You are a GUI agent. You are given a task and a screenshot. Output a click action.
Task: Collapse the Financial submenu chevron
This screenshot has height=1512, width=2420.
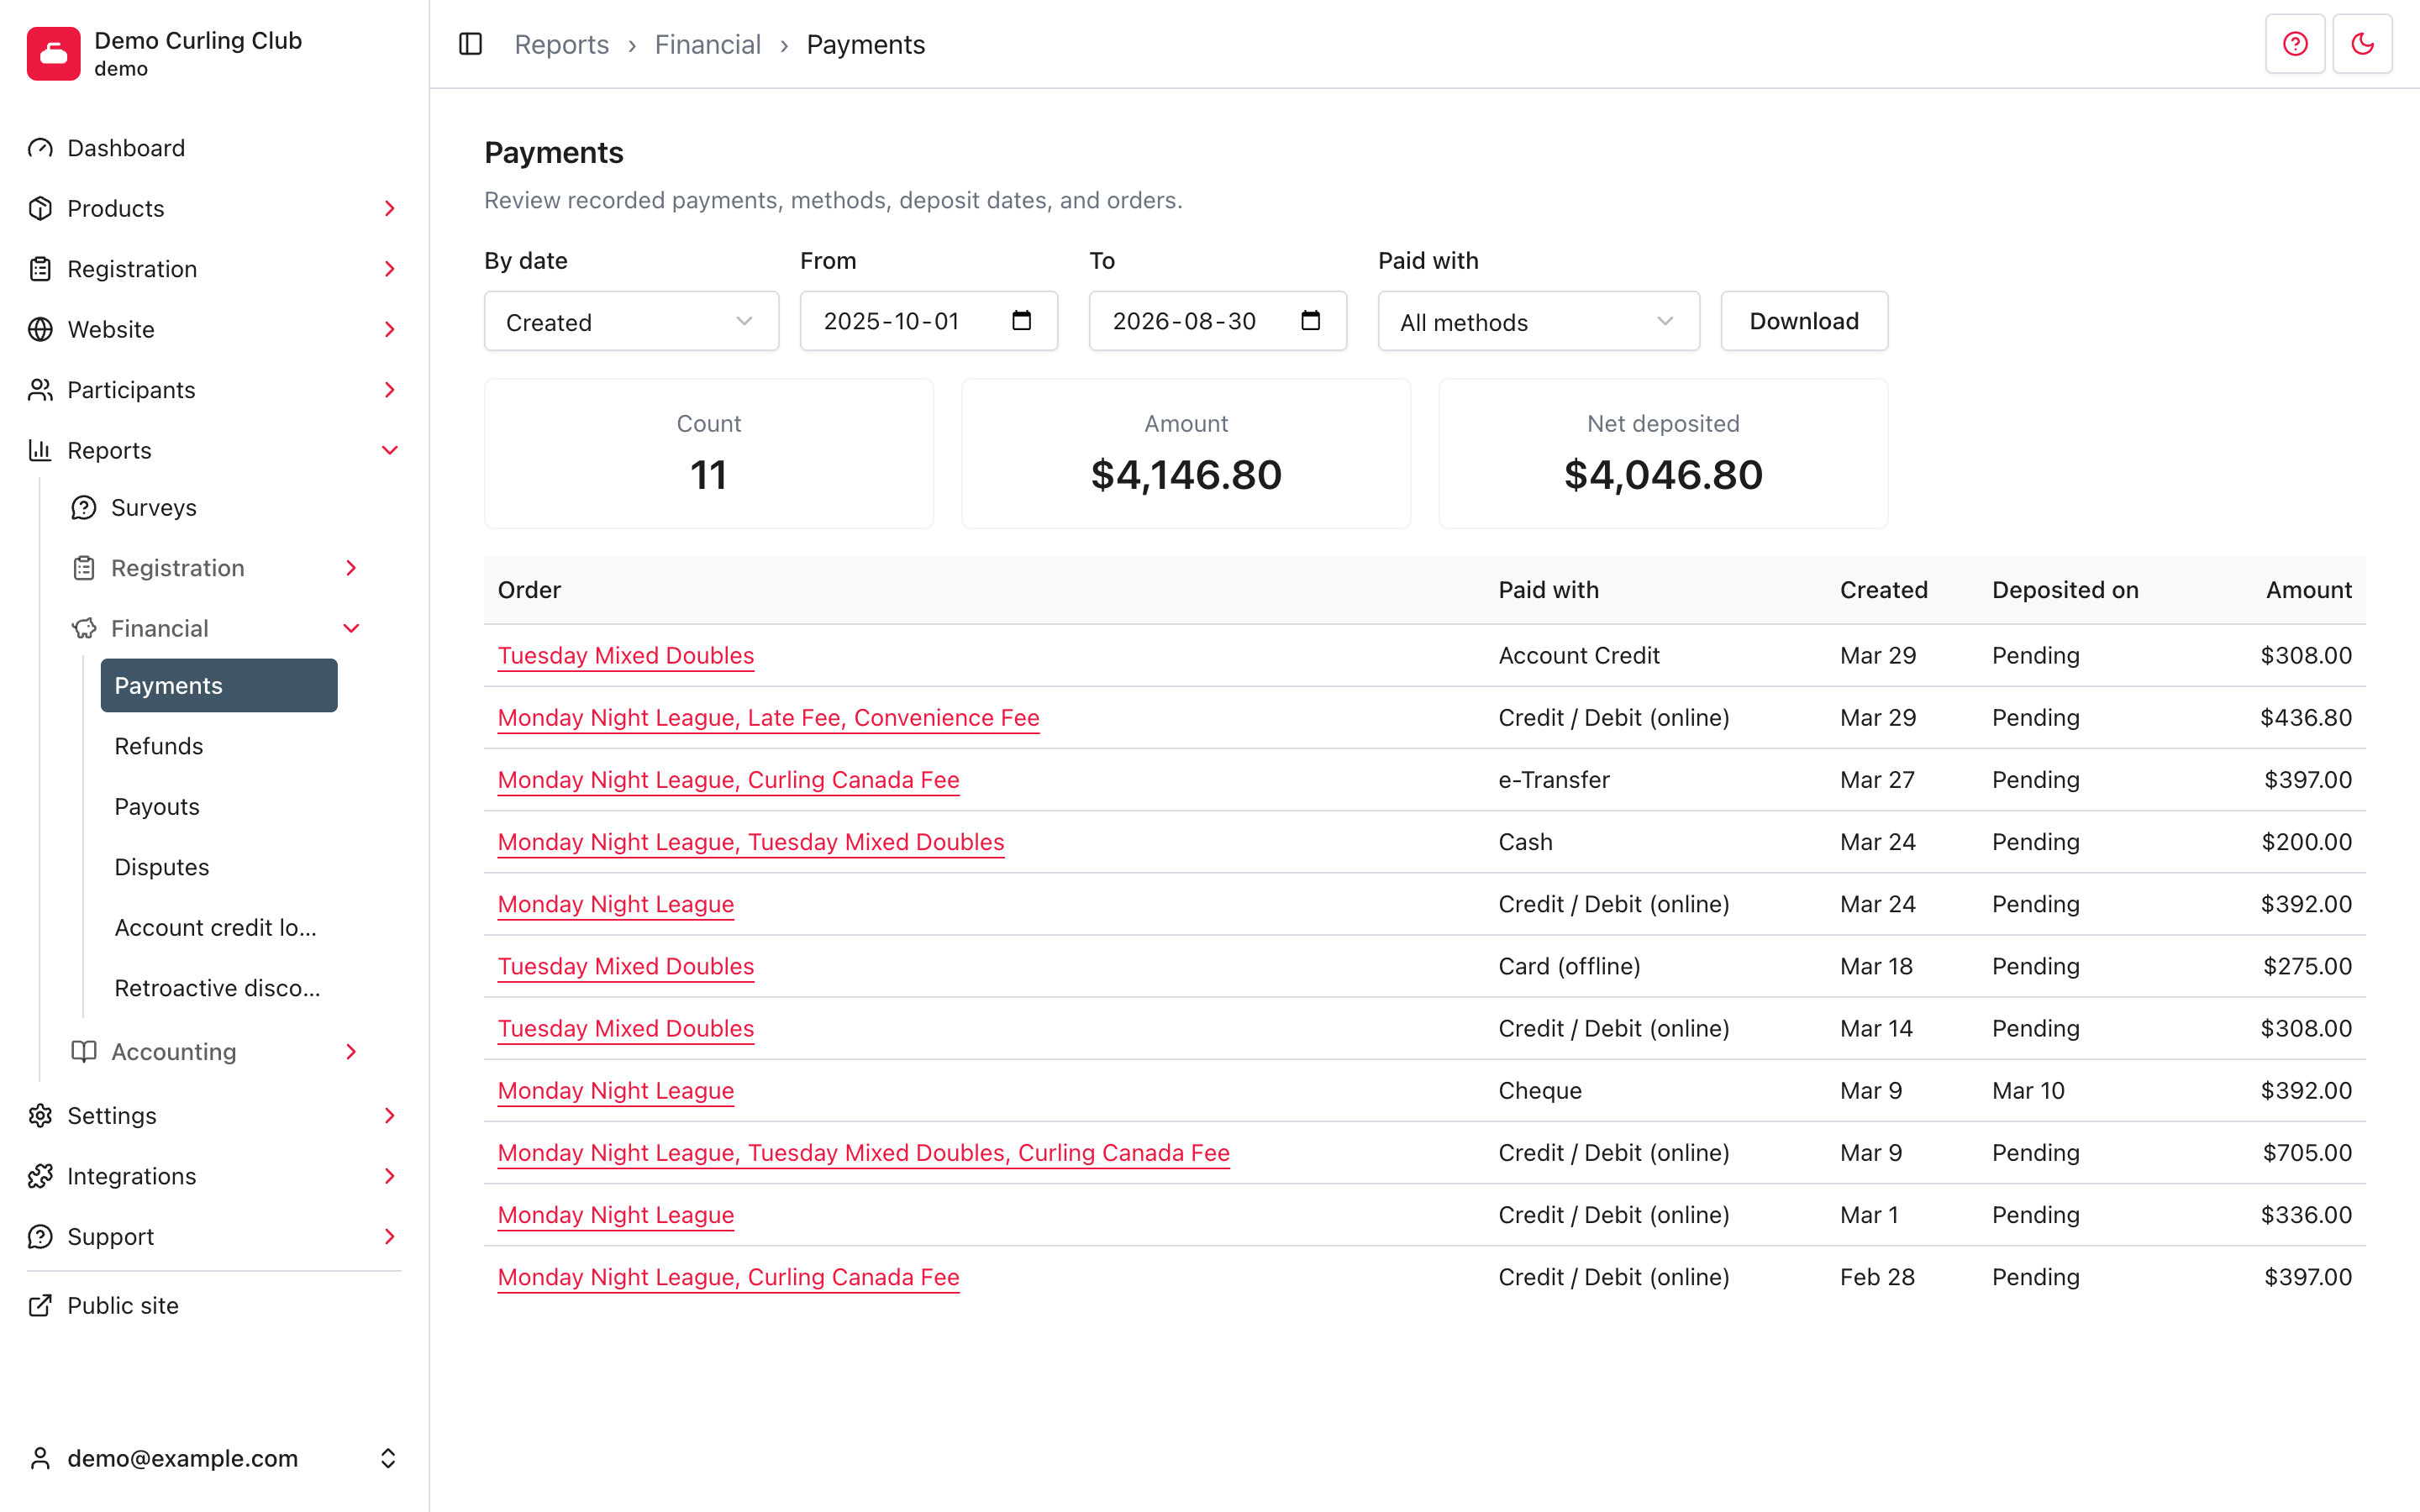coord(351,629)
